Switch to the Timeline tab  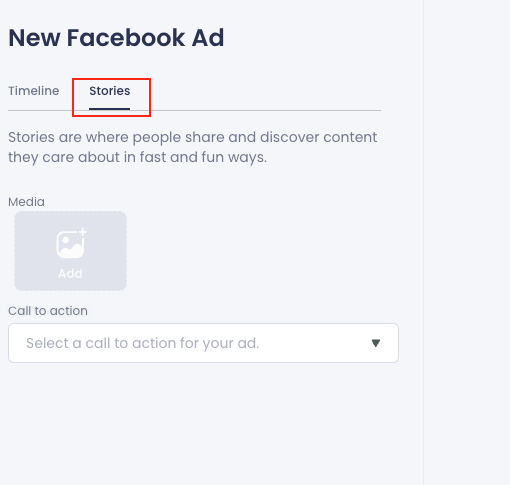[x=34, y=91]
